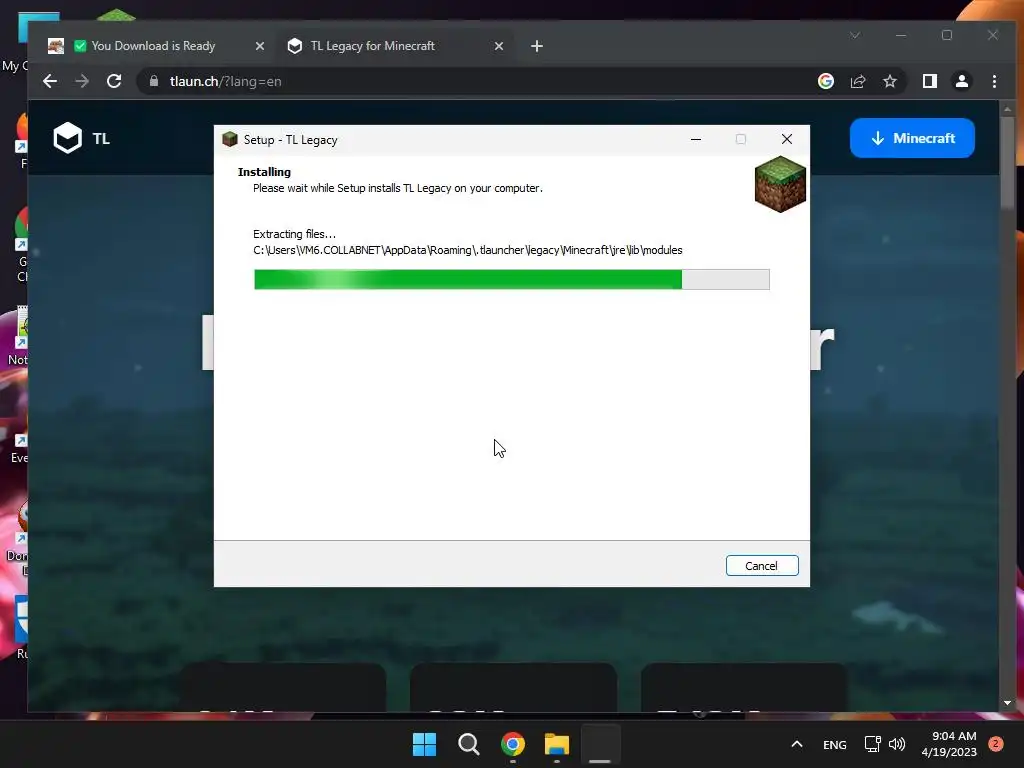Go back to previous page
This screenshot has width=1024, height=768.
50,81
